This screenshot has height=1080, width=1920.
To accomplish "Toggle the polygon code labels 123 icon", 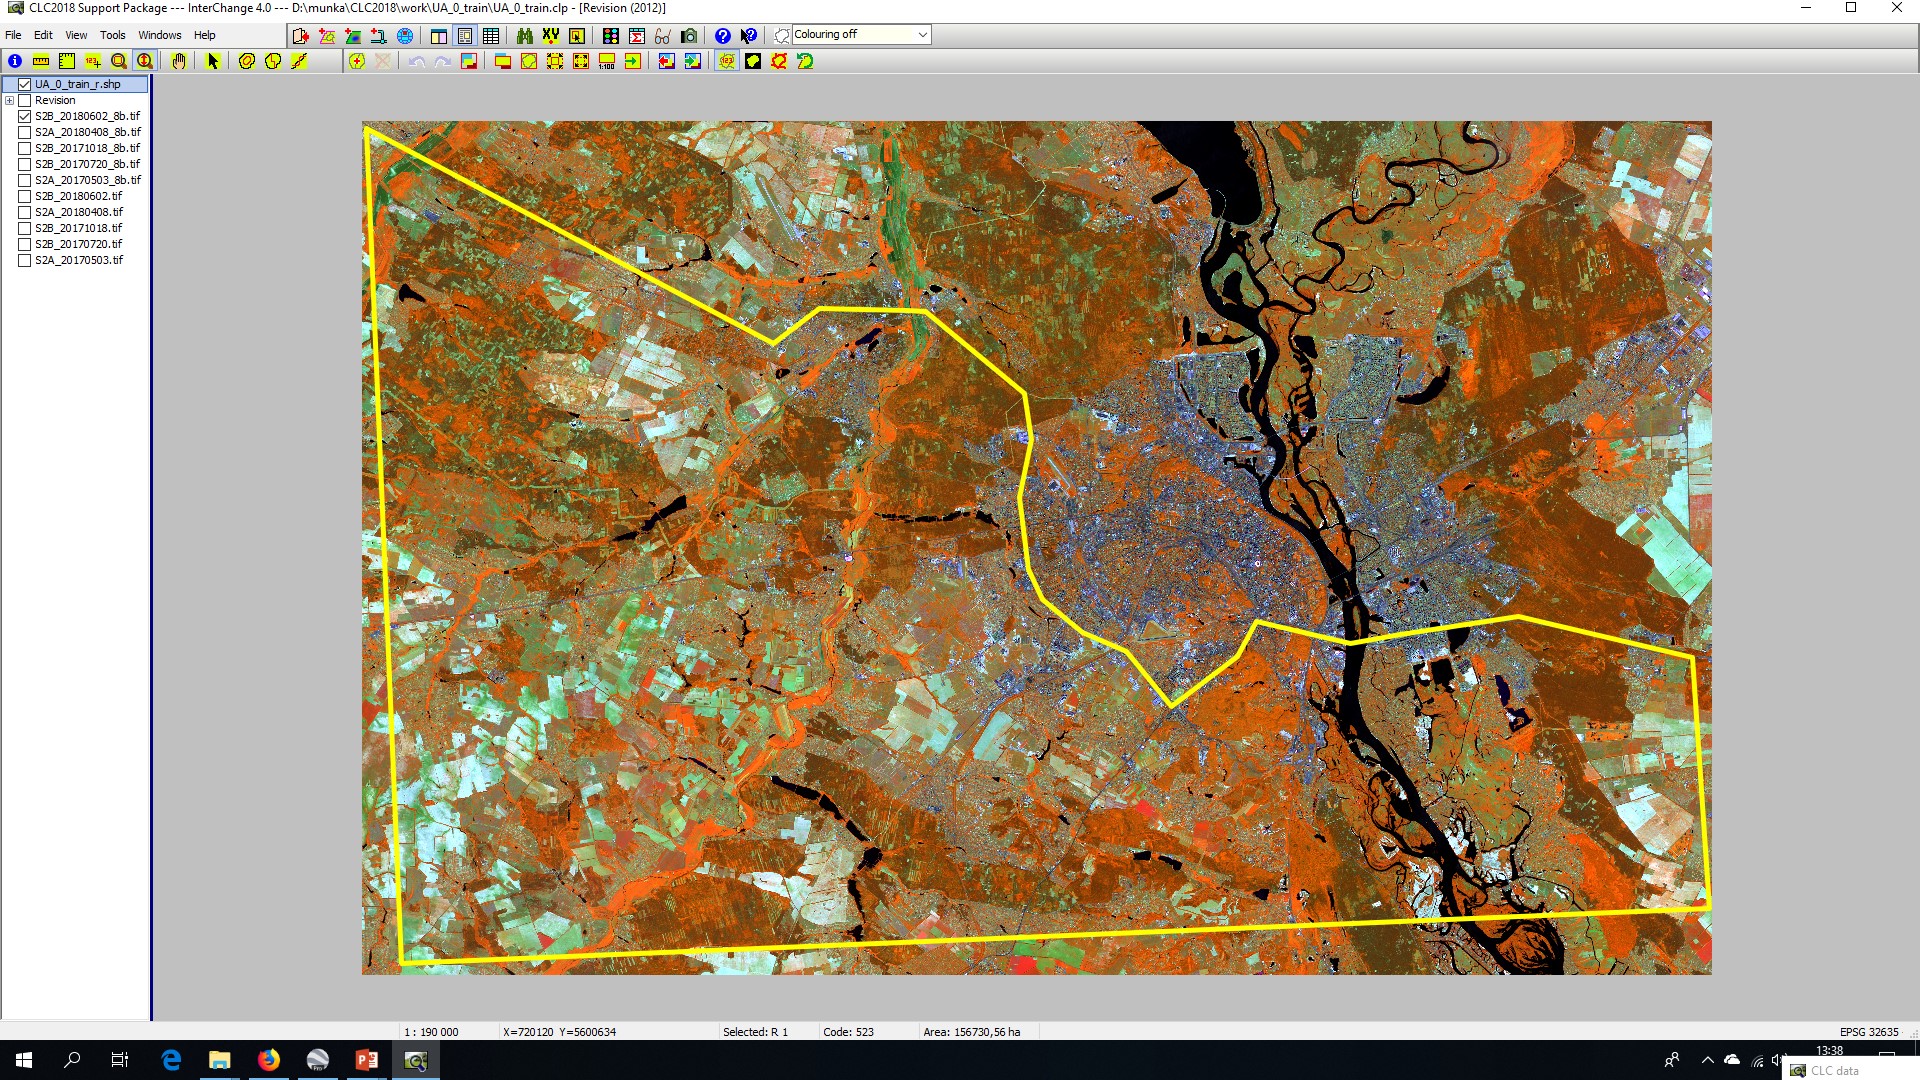I will (x=727, y=61).
